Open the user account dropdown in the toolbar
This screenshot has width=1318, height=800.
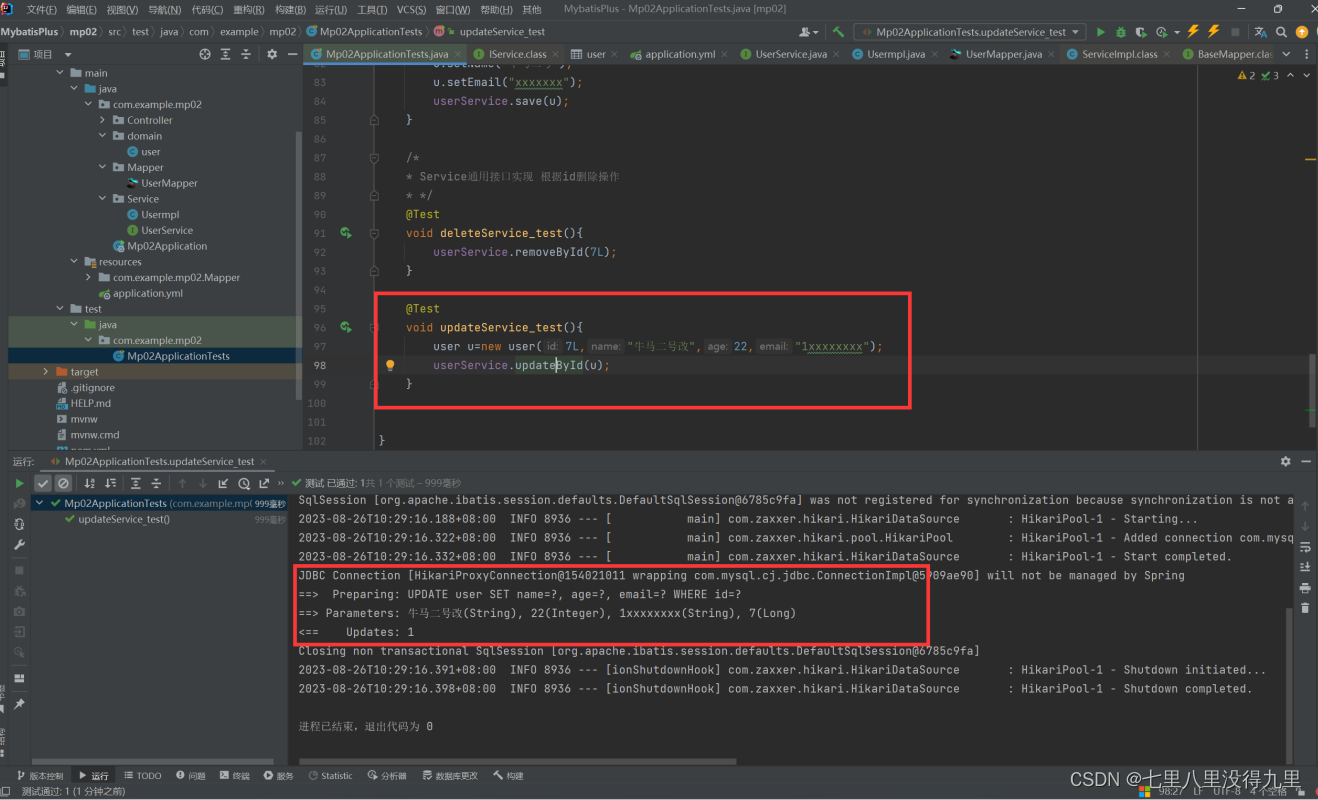[x=809, y=32]
